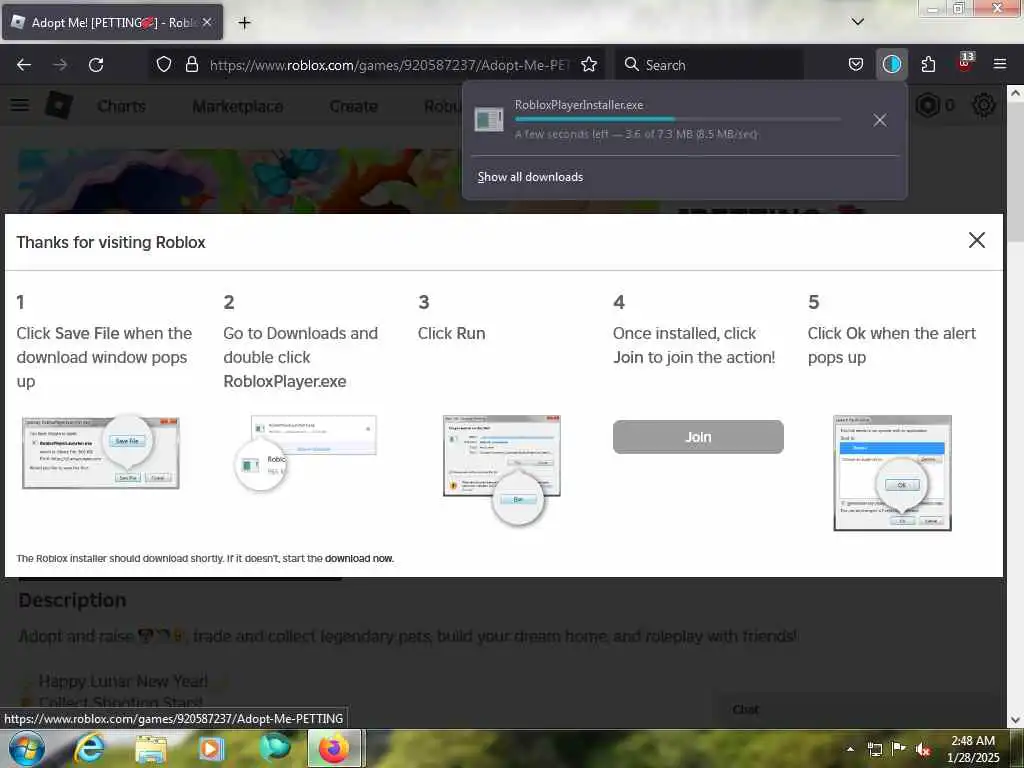Click the download progress bar
The image size is (1024, 768).
point(677,119)
